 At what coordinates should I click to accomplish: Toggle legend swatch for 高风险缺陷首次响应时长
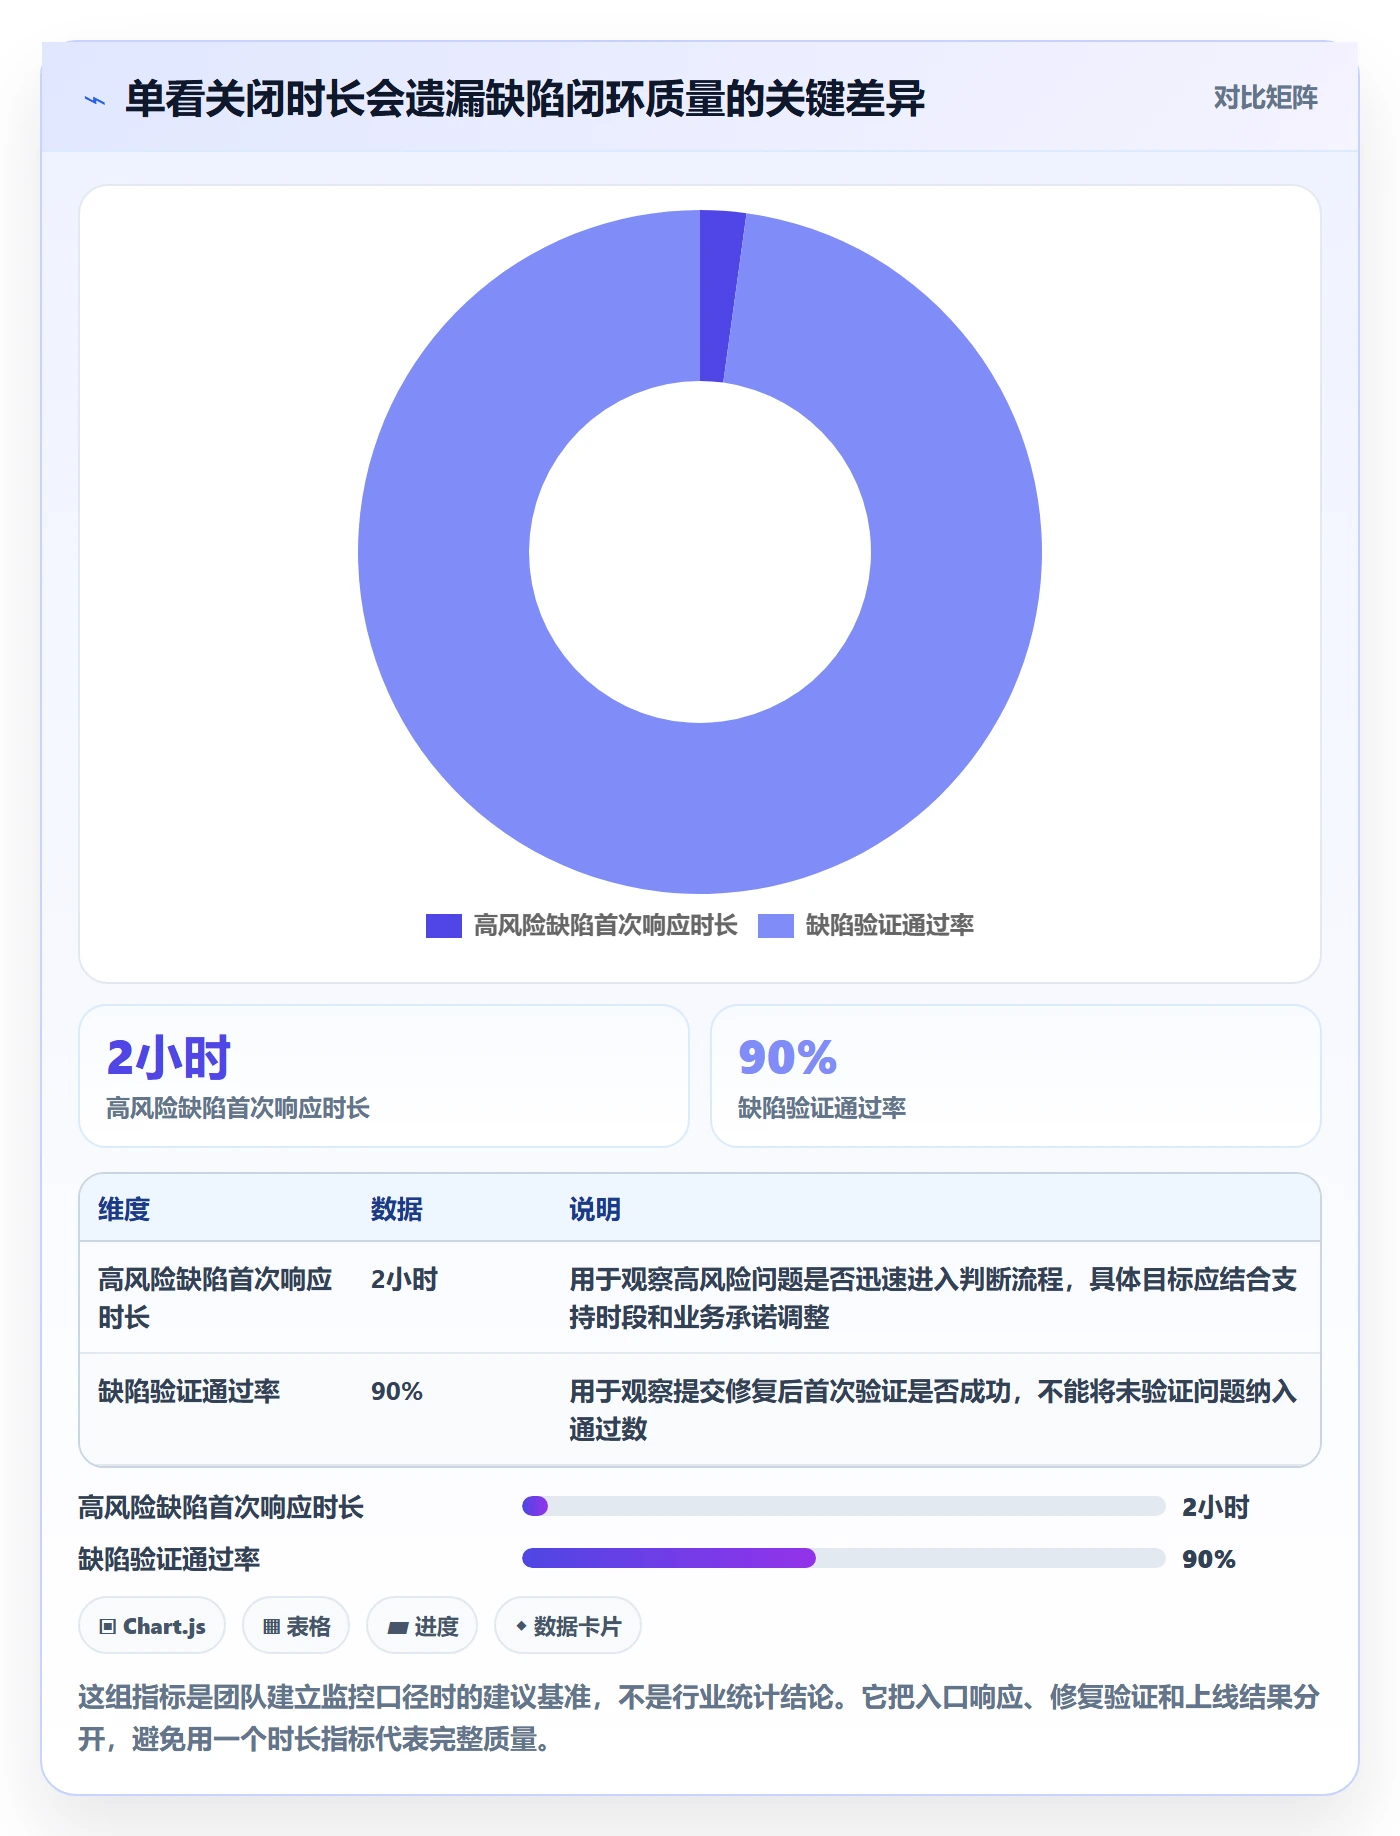coord(444,925)
